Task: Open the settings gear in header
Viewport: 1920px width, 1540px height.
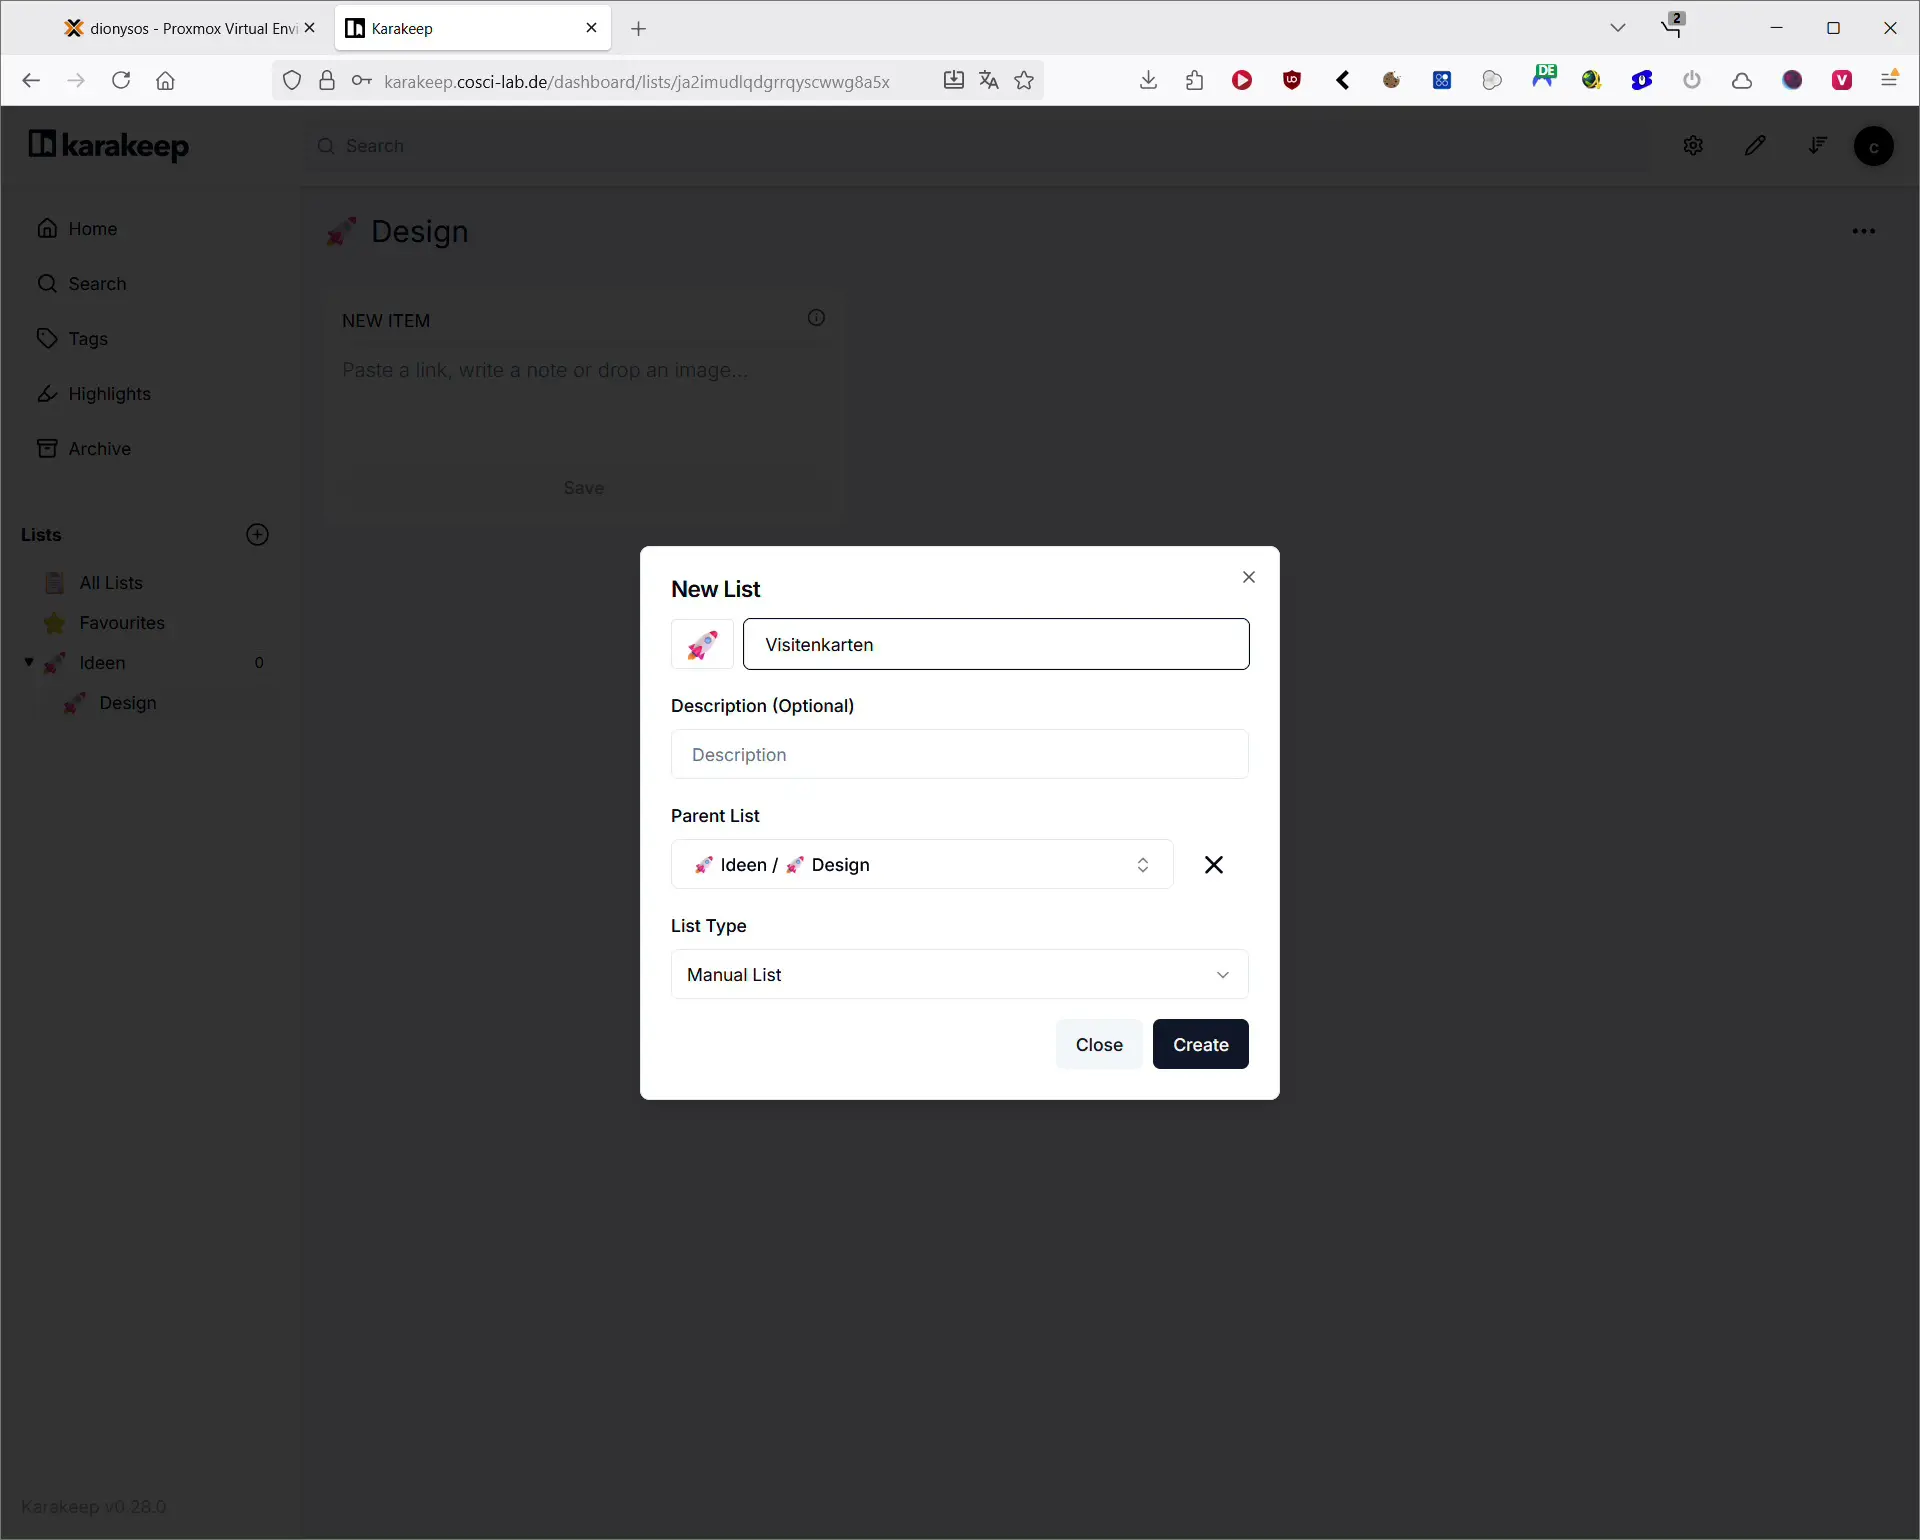Action: (1693, 146)
